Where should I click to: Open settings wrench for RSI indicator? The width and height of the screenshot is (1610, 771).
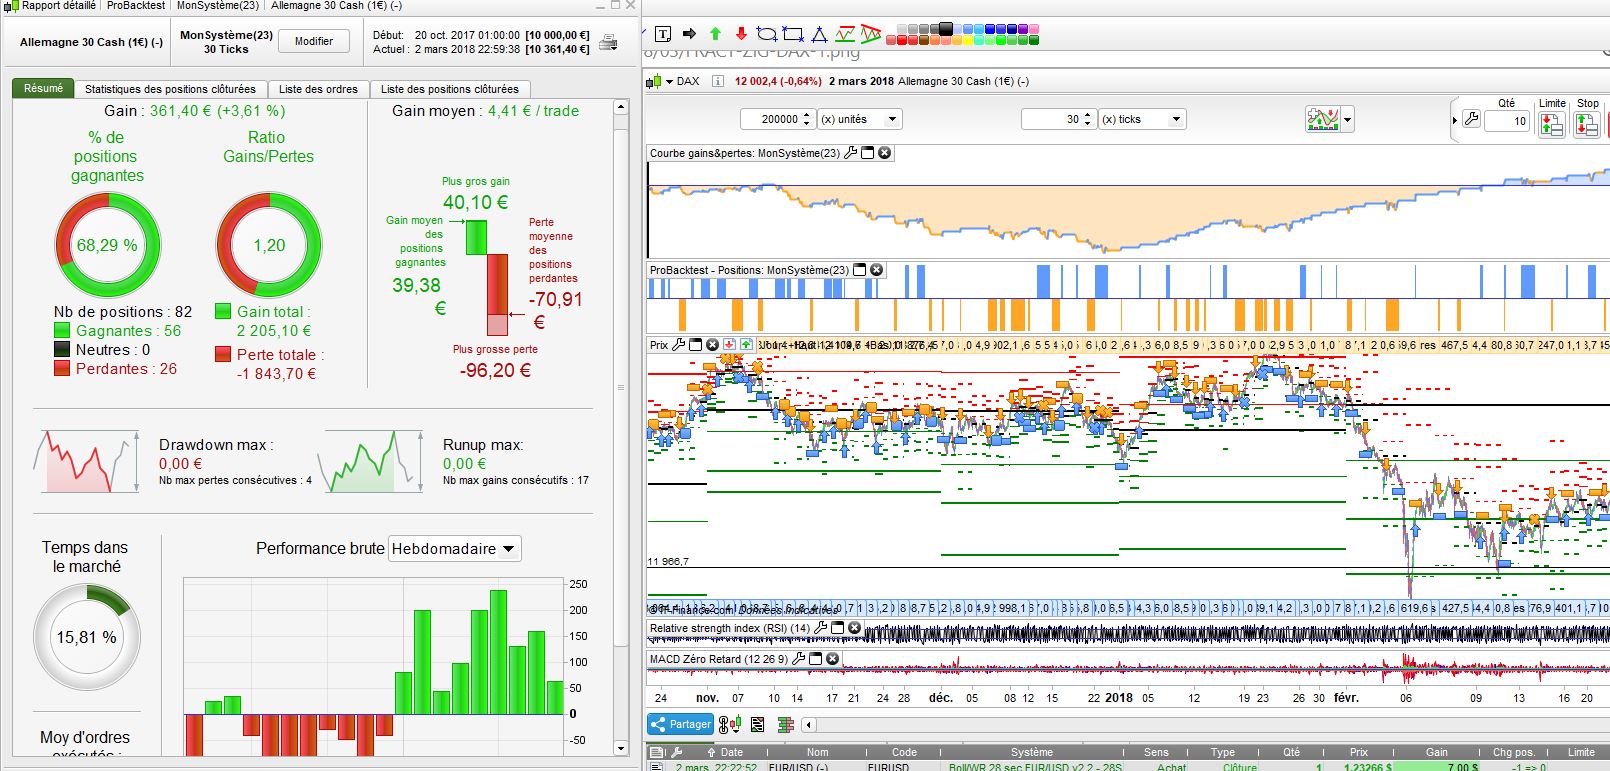pos(821,628)
